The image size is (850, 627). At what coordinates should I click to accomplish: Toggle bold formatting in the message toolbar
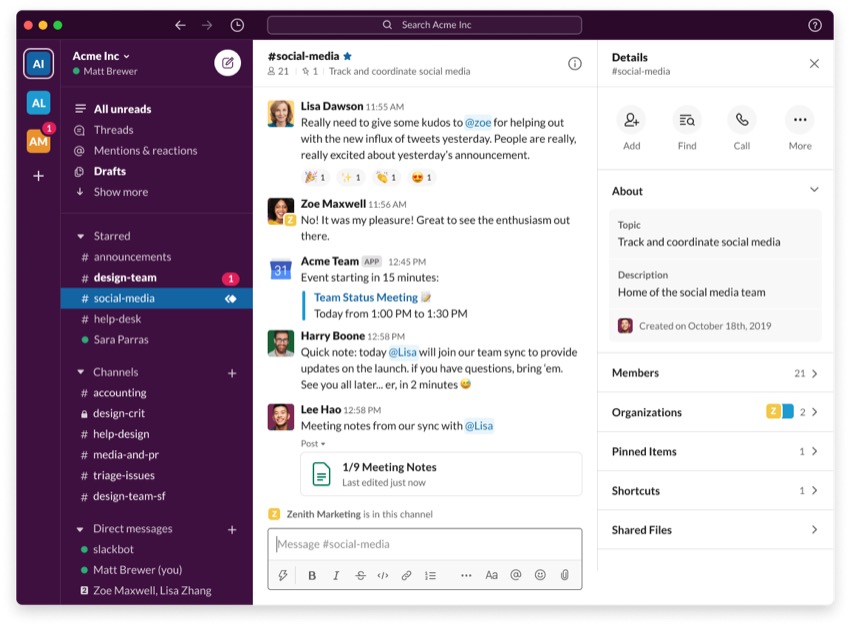(311, 575)
